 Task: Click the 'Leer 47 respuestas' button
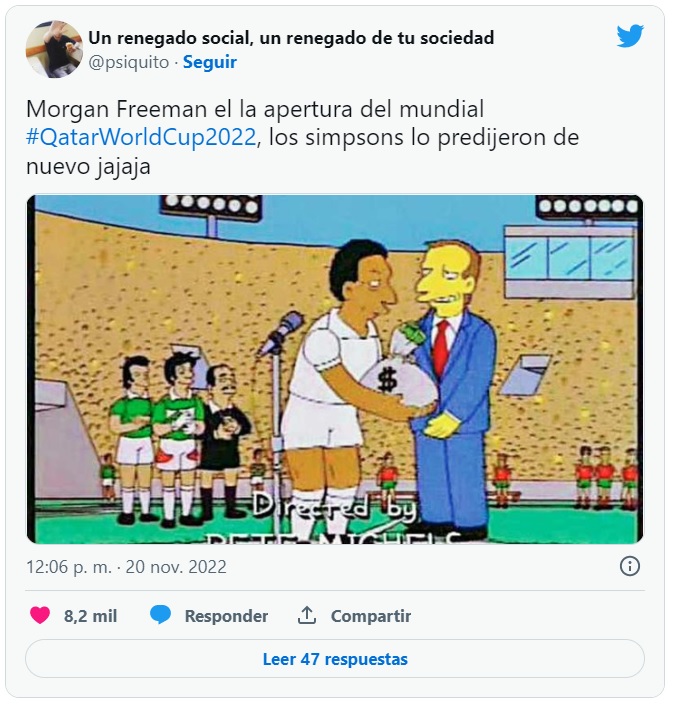tap(335, 659)
